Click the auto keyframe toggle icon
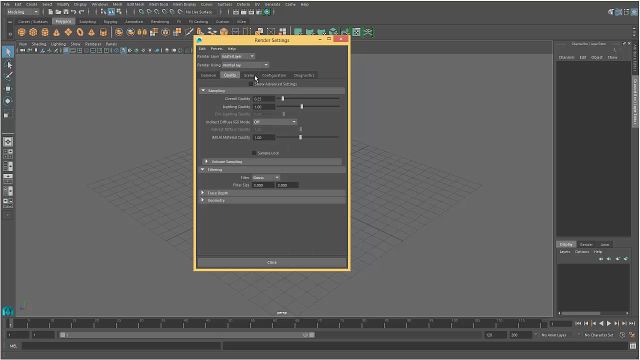 pos(622,335)
